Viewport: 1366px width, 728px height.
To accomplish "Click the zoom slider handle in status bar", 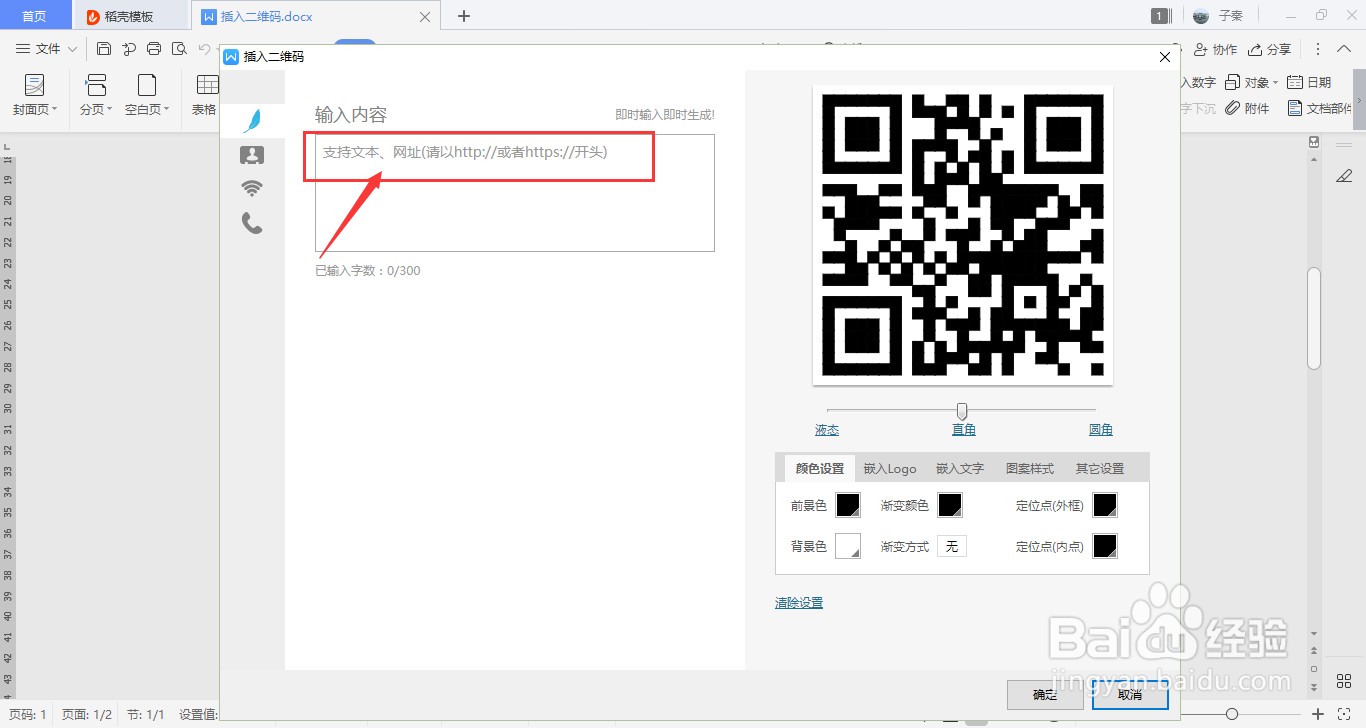I will 1232,714.
